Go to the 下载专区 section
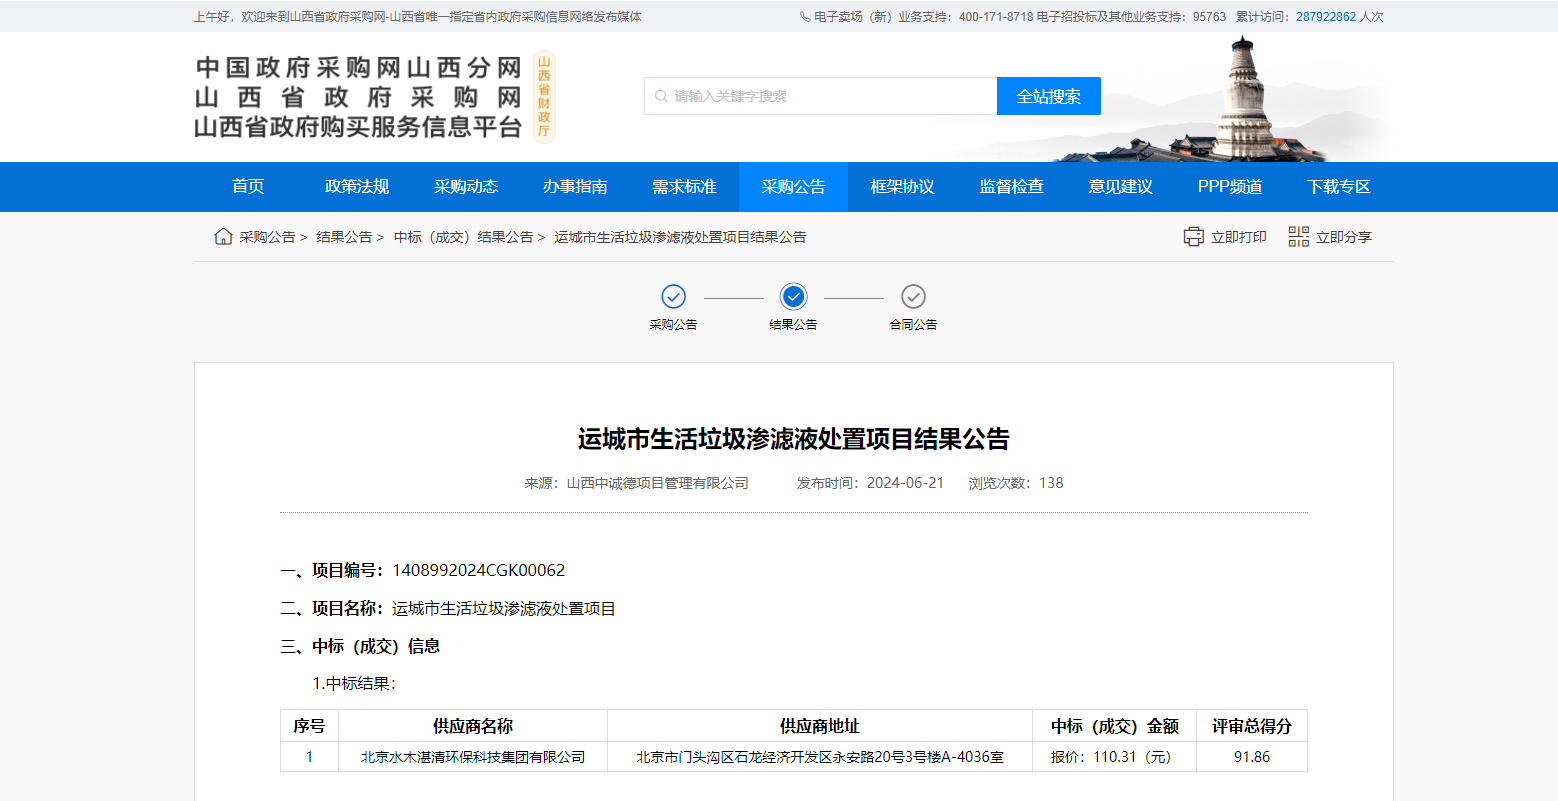The image size is (1558, 801). [x=1338, y=187]
